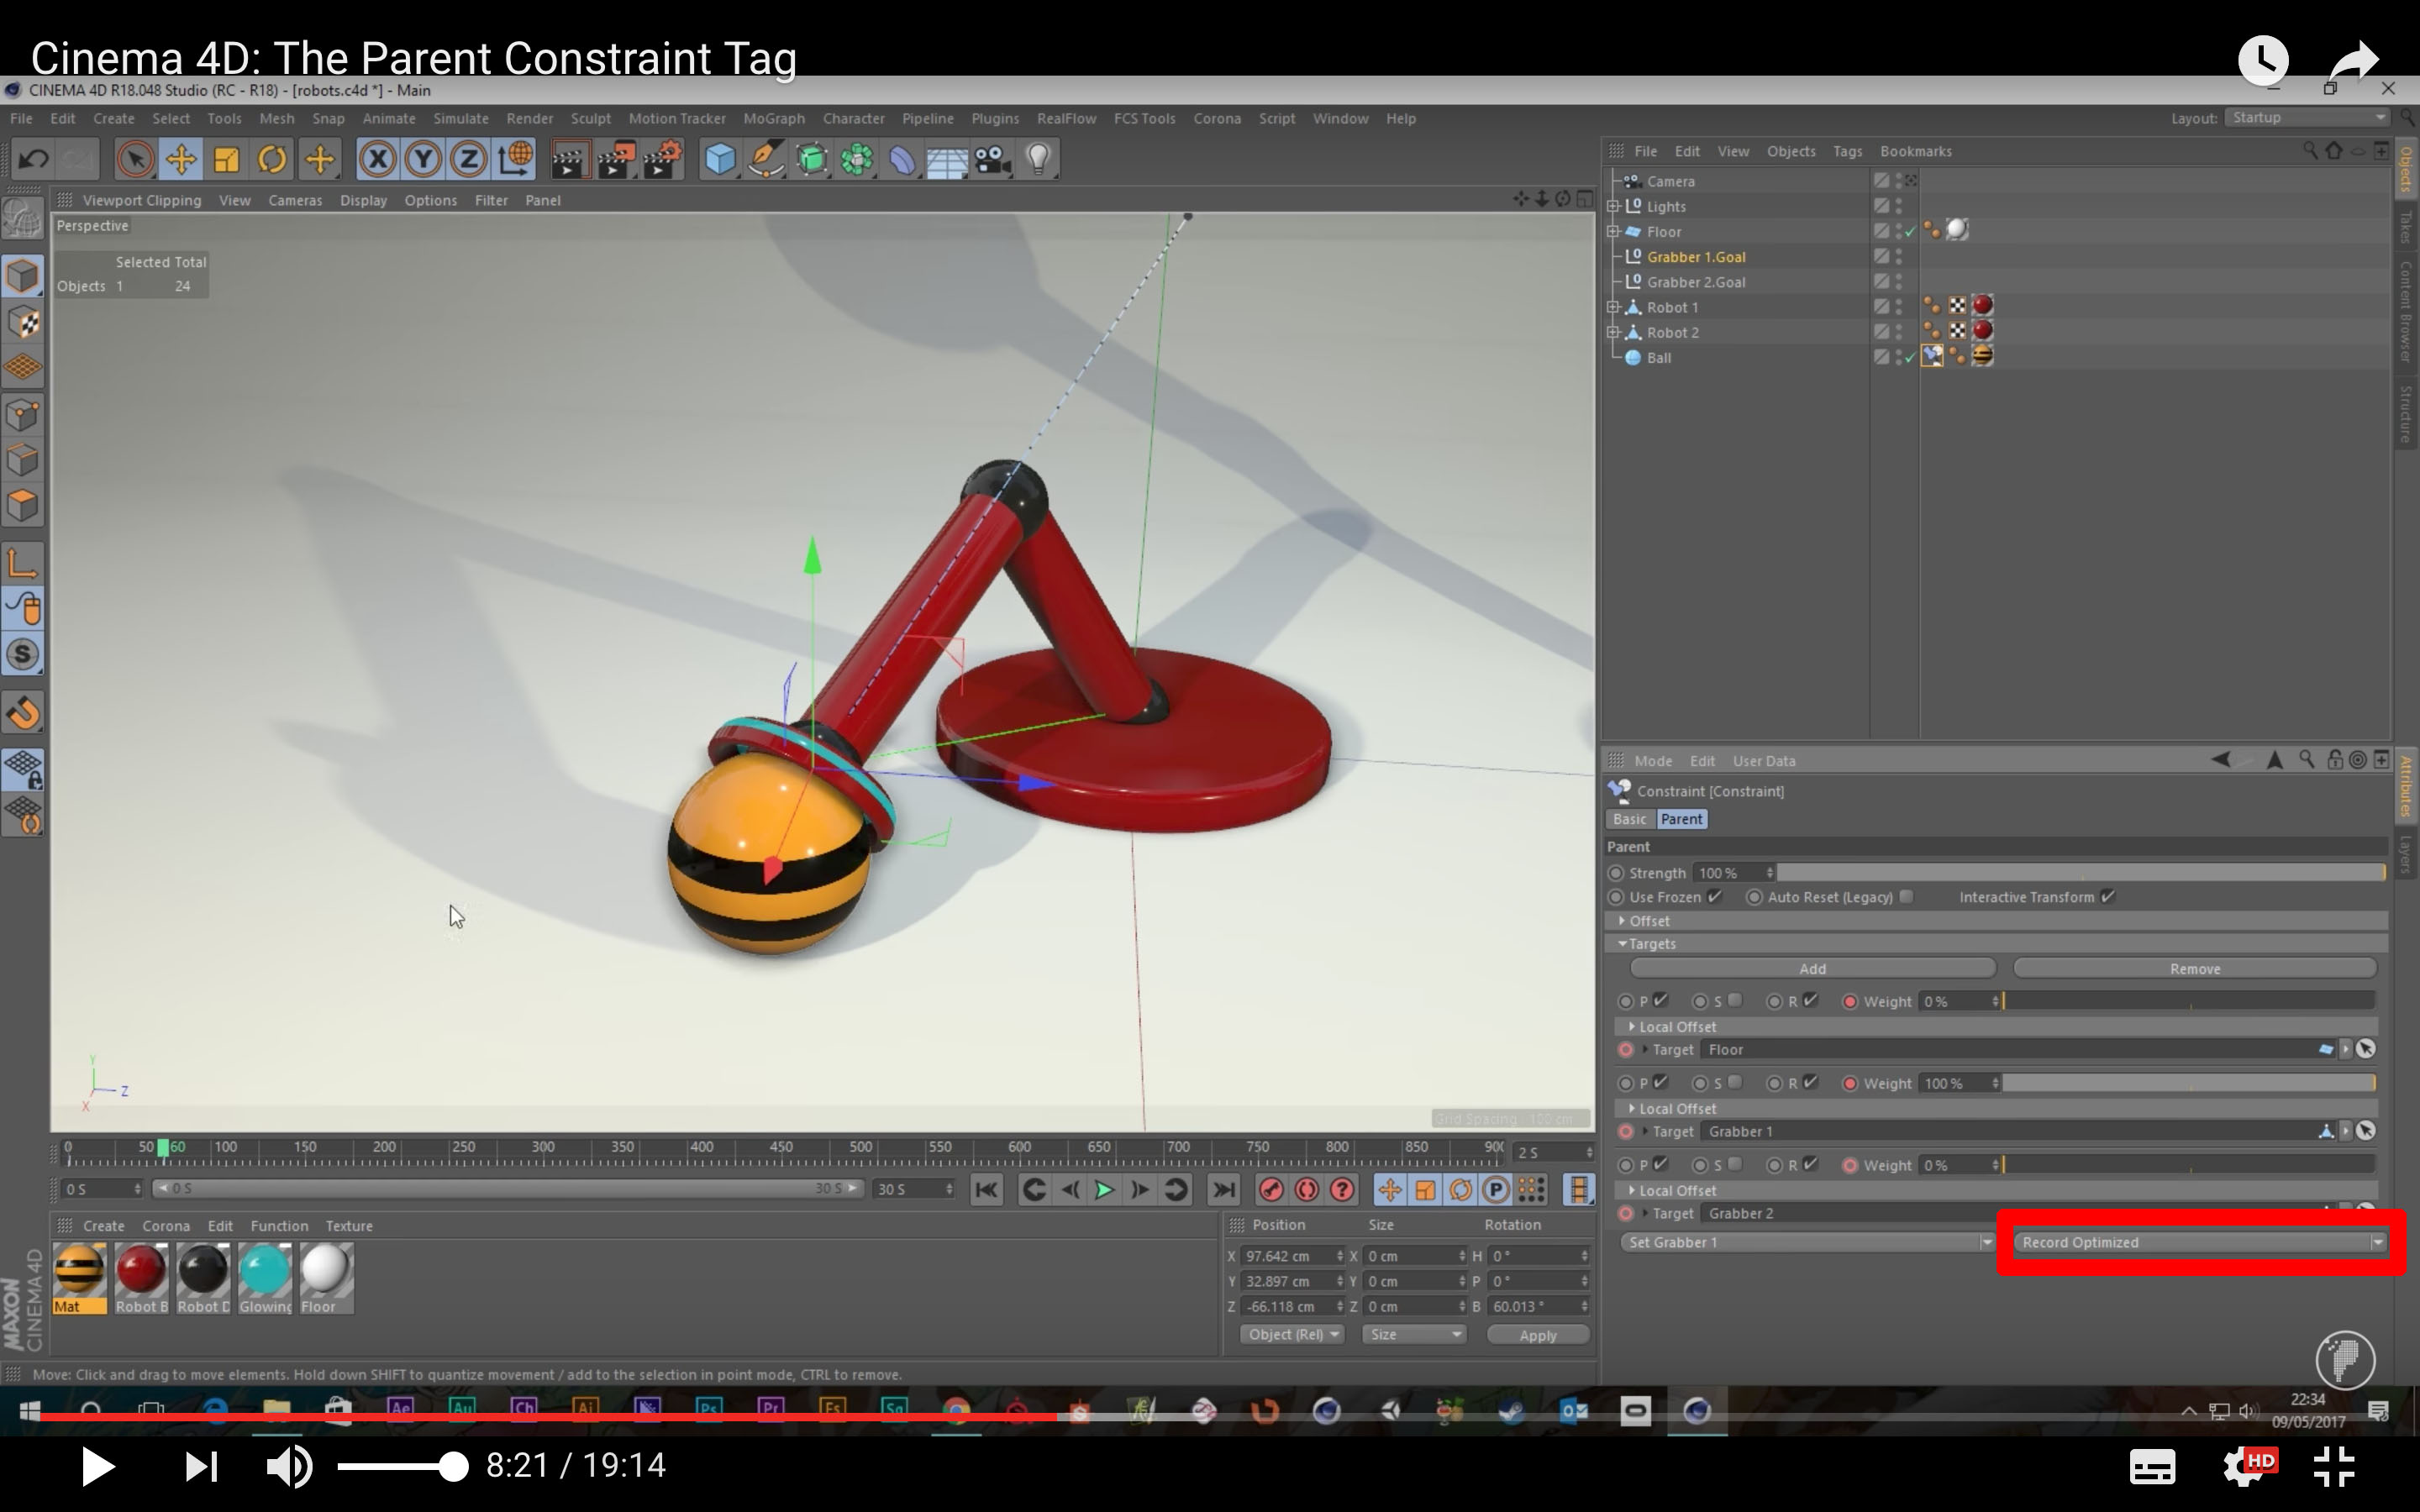Image resolution: width=2420 pixels, height=1512 pixels.
Task: Expand the Offset section
Action: (x=1622, y=921)
